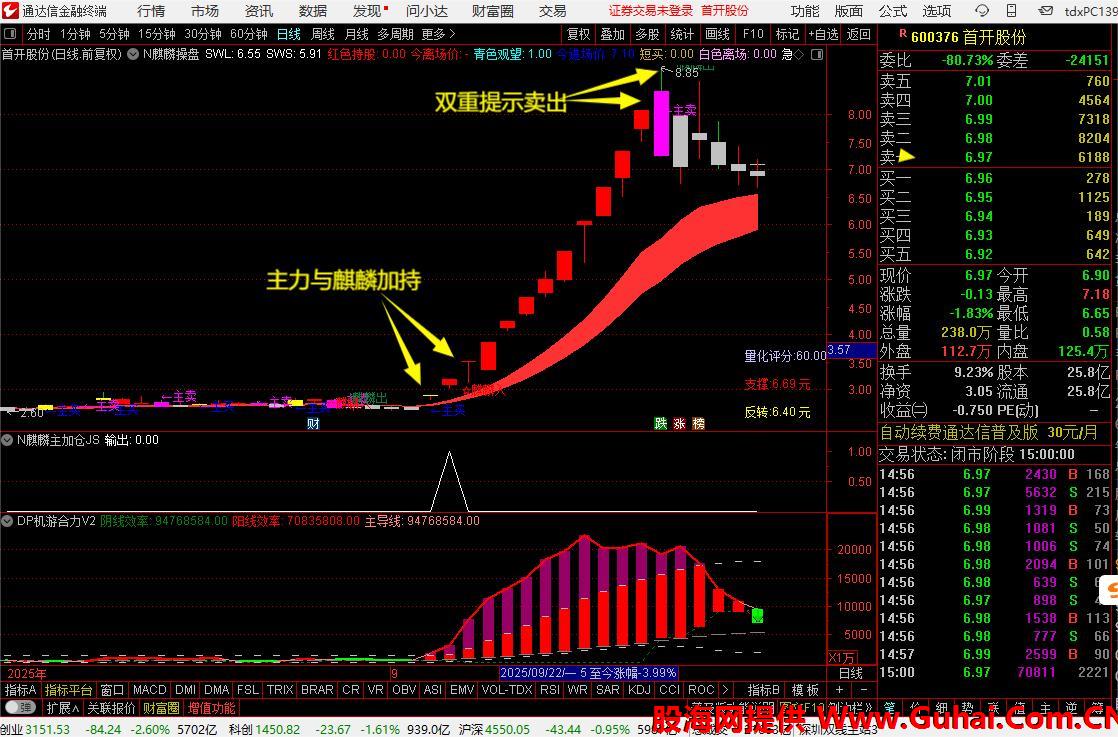
Task: Select the MACD indicator tab
Action: 150,689
